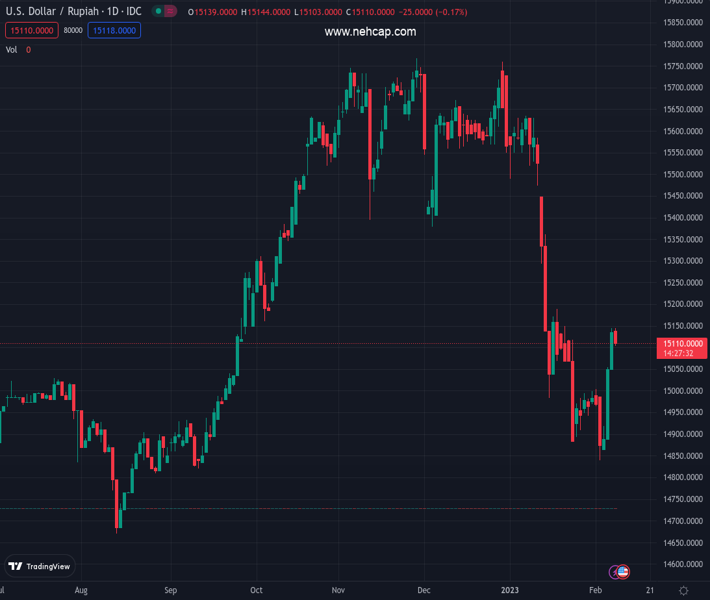The image size is (710, 600).
Task: Click the 21 date label on time axis
Action: click(x=650, y=590)
